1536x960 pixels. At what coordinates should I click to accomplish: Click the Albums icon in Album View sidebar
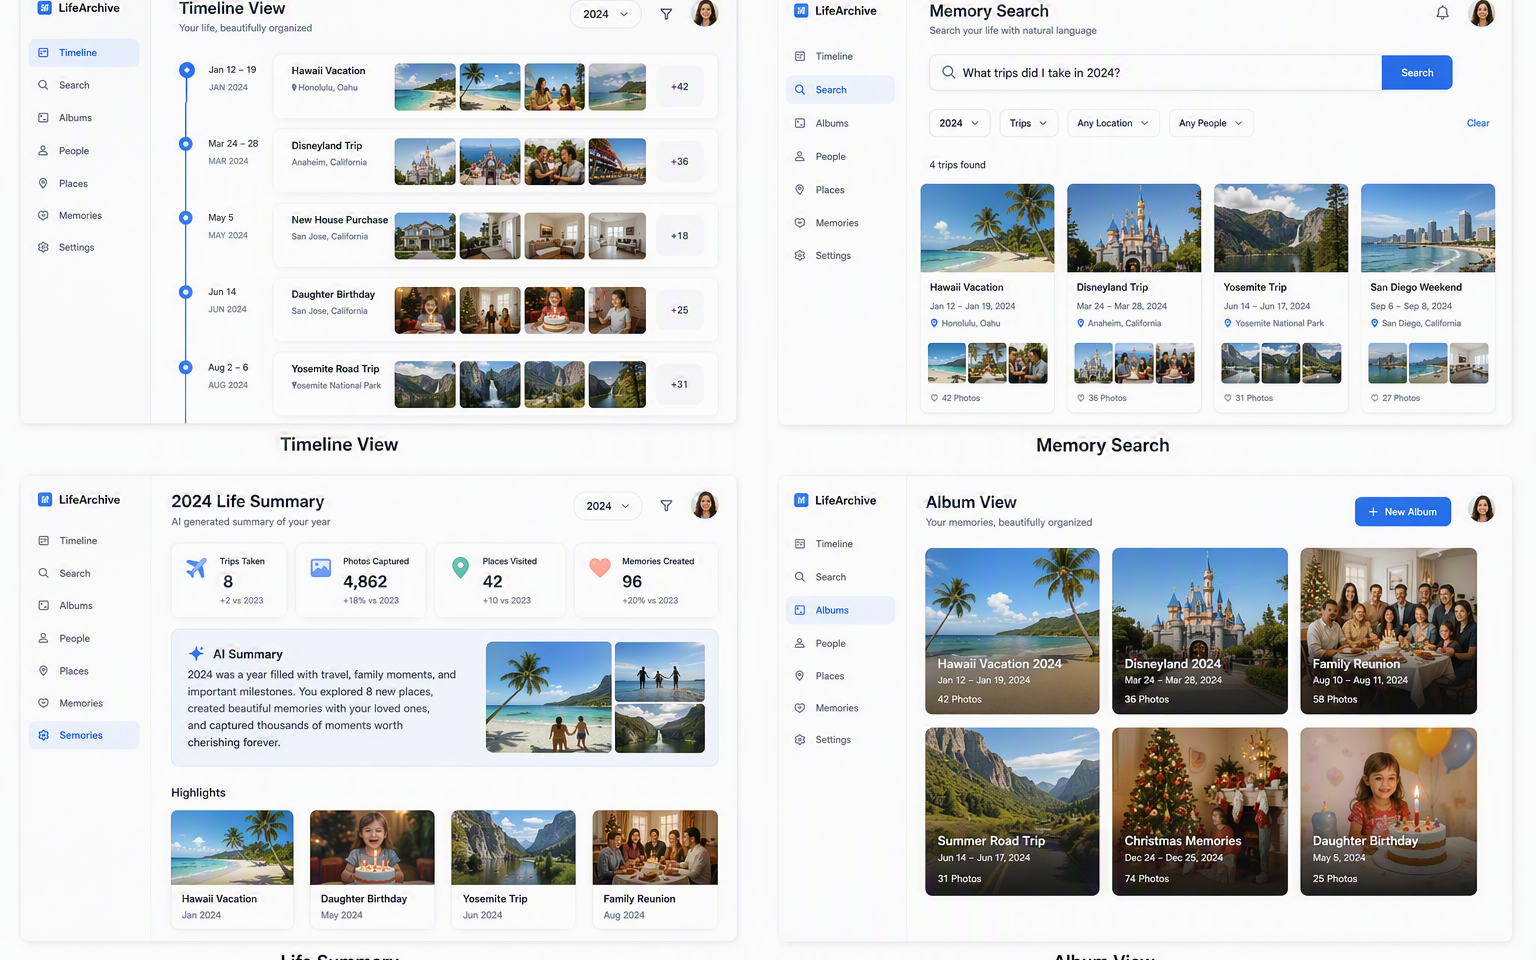tap(800, 610)
